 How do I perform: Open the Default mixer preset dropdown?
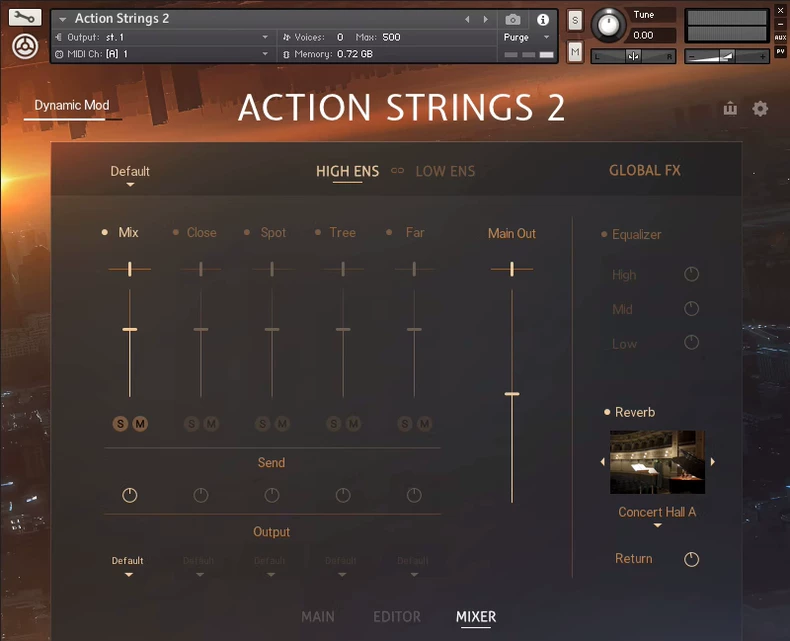pos(130,175)
